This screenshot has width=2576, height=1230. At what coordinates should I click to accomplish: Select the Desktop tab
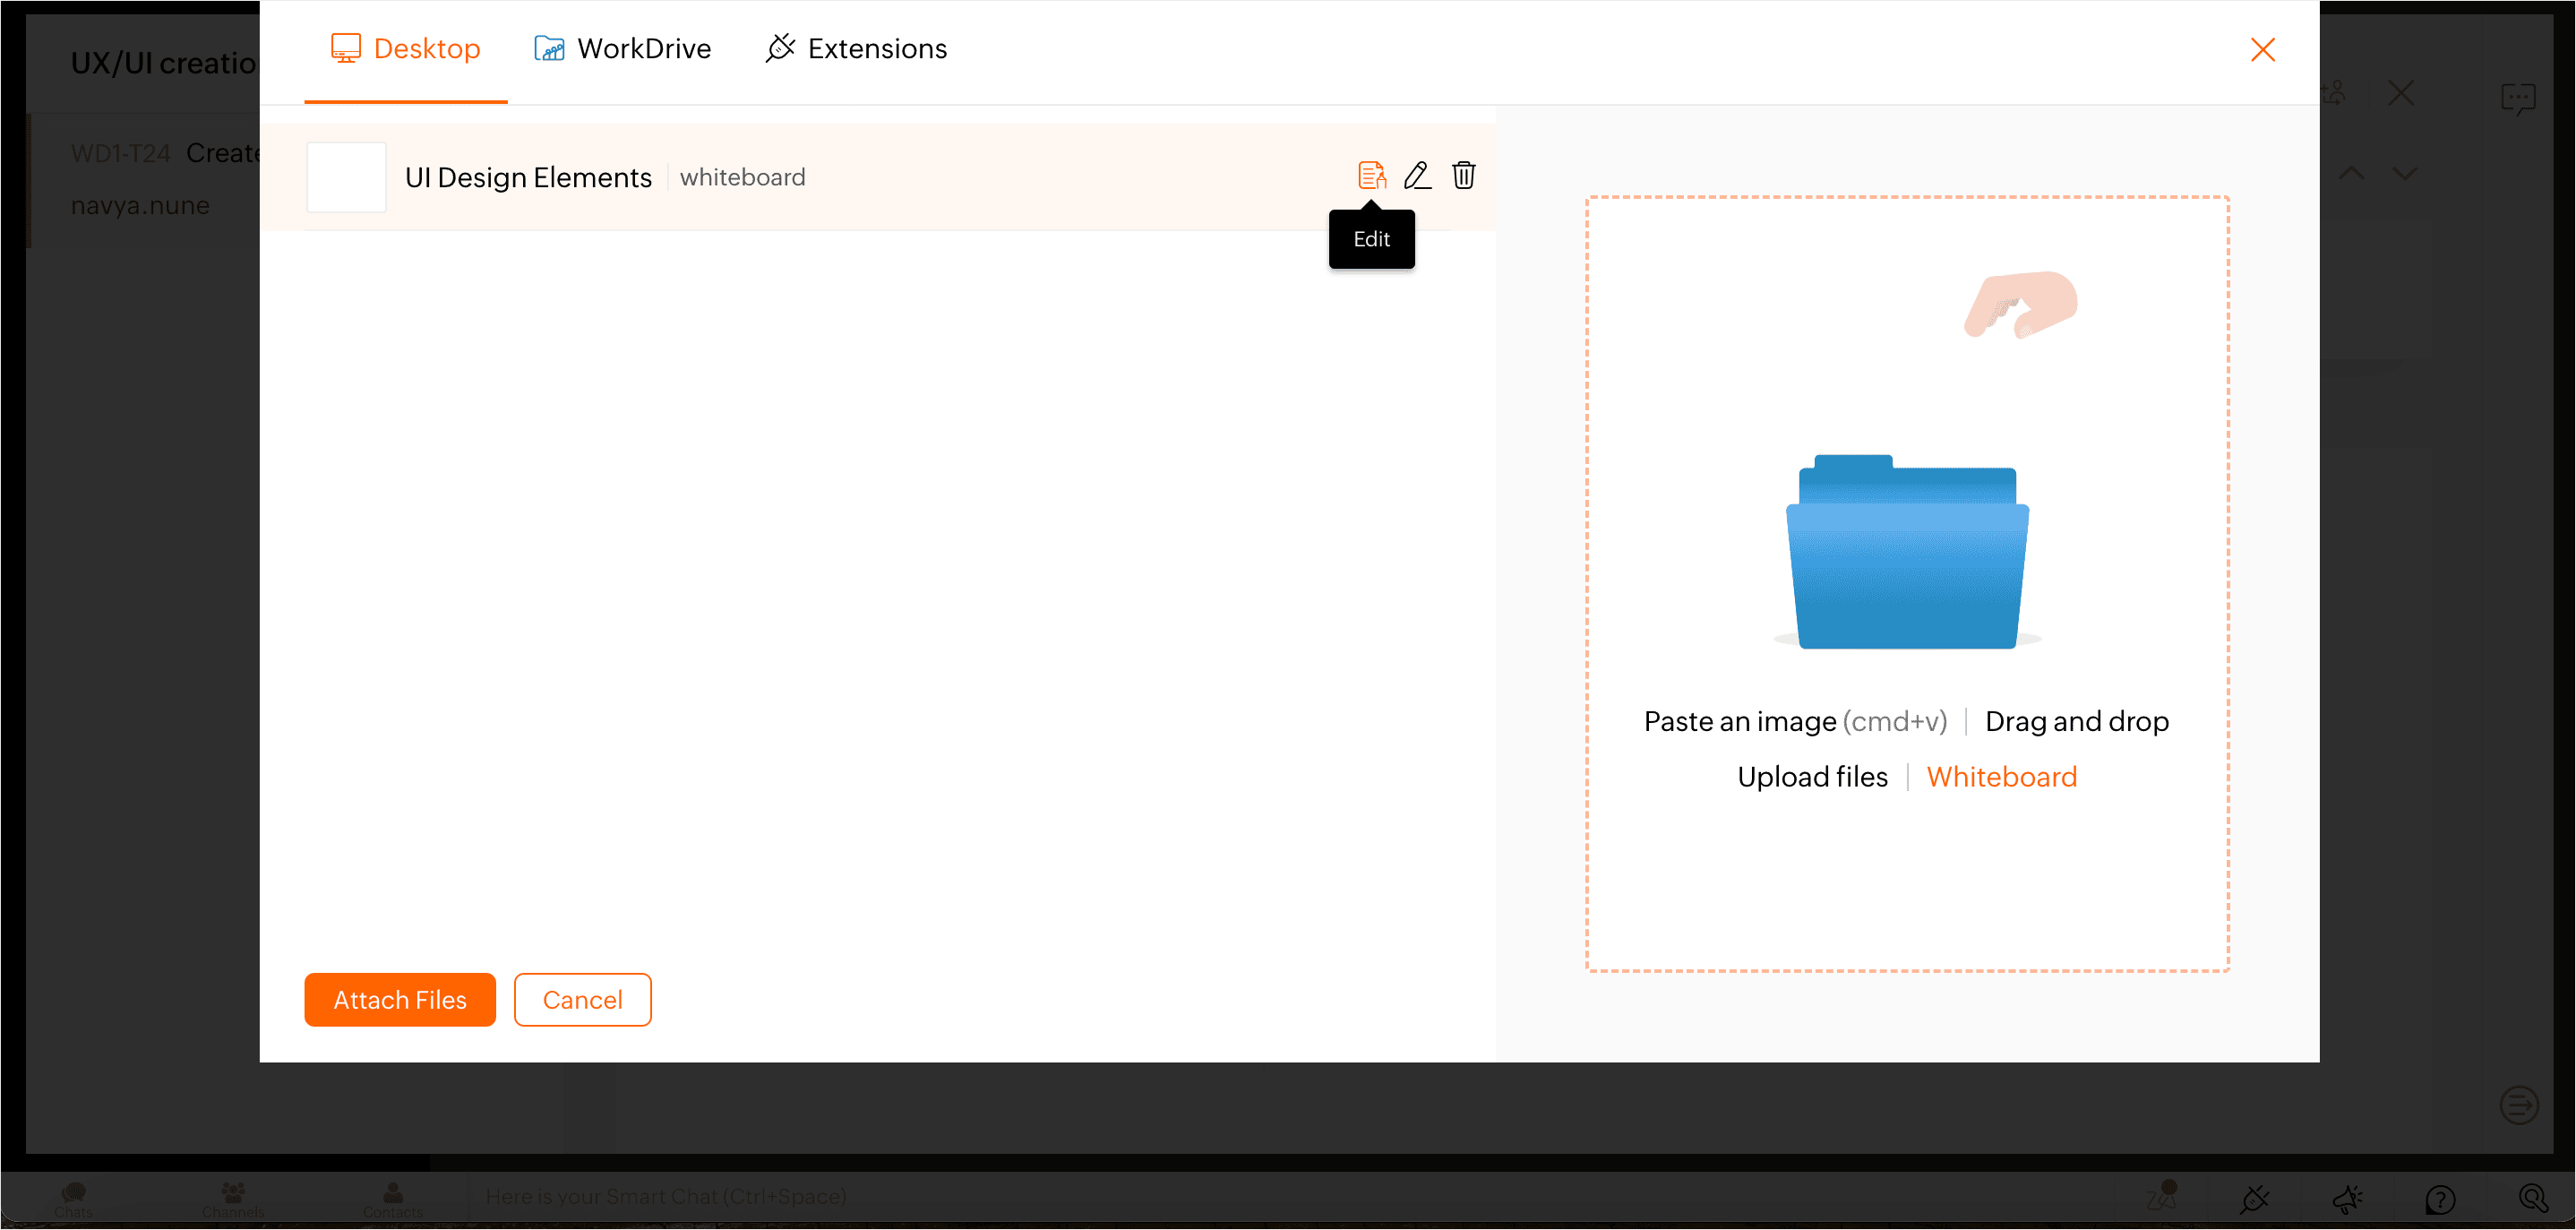coord(406,49)
